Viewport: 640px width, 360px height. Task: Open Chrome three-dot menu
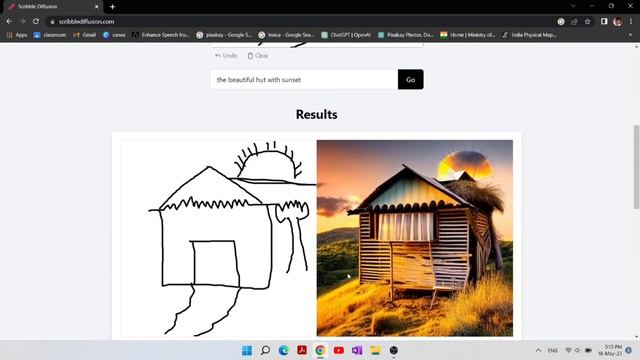pos(631,21)
